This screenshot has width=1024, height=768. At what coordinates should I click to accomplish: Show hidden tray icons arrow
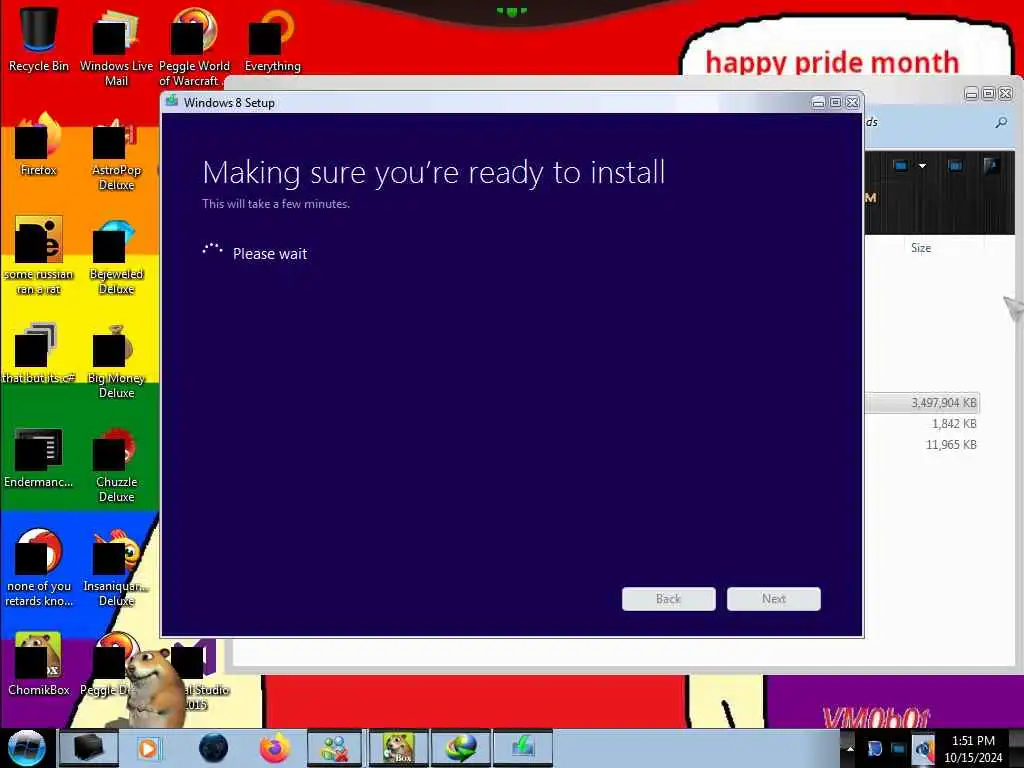coord(850,748)
